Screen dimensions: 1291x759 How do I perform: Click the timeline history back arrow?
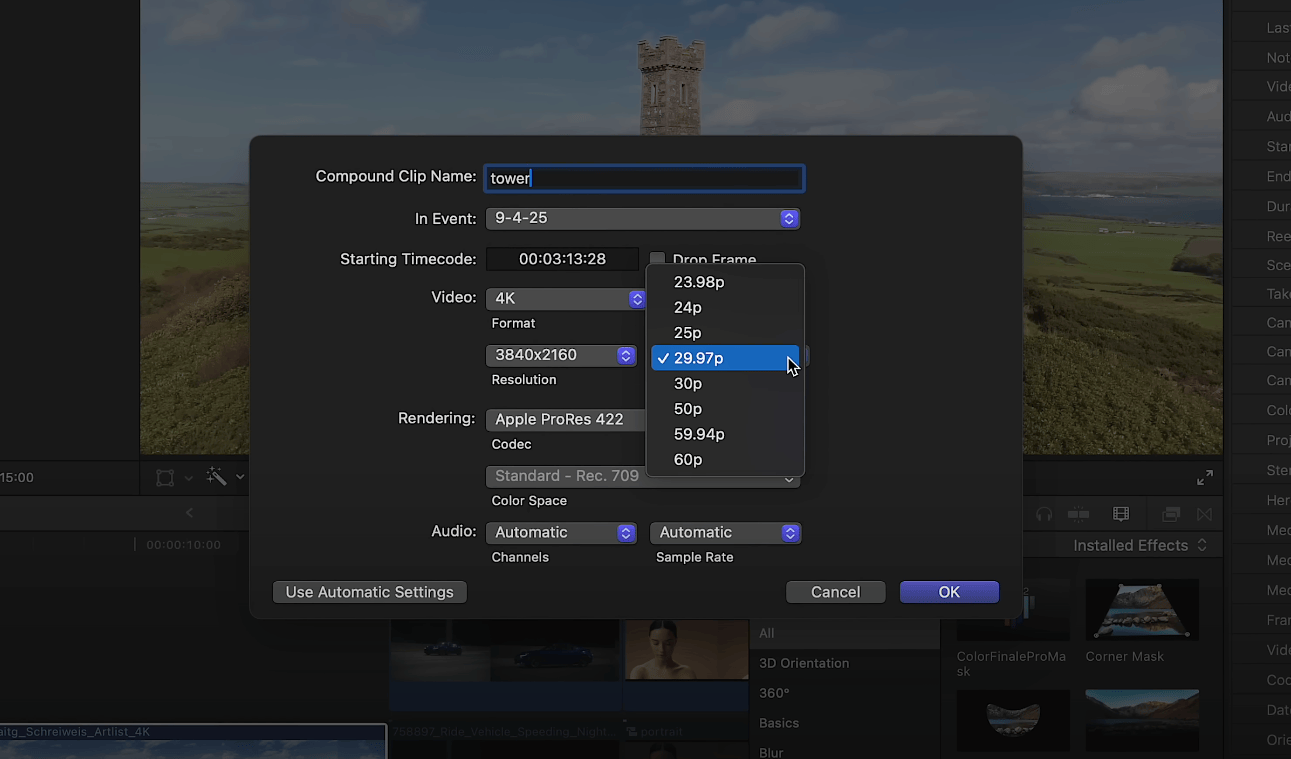[189, 513]
